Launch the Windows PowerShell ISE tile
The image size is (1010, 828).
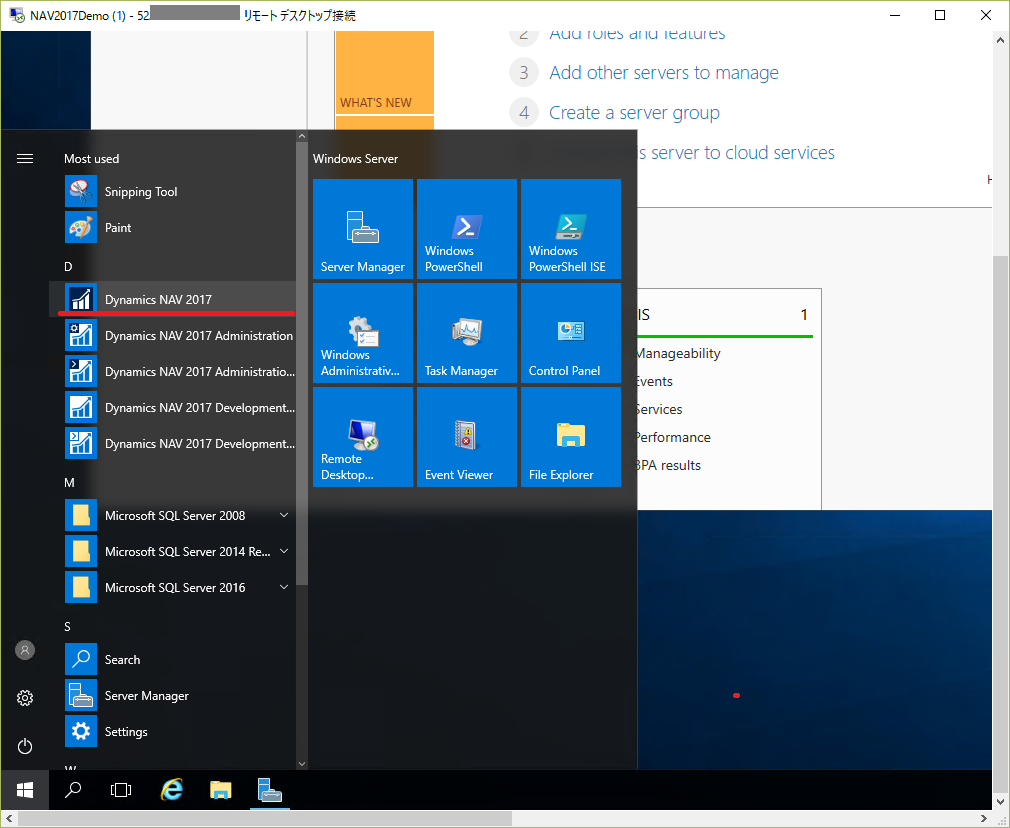(x=571, y=229)
